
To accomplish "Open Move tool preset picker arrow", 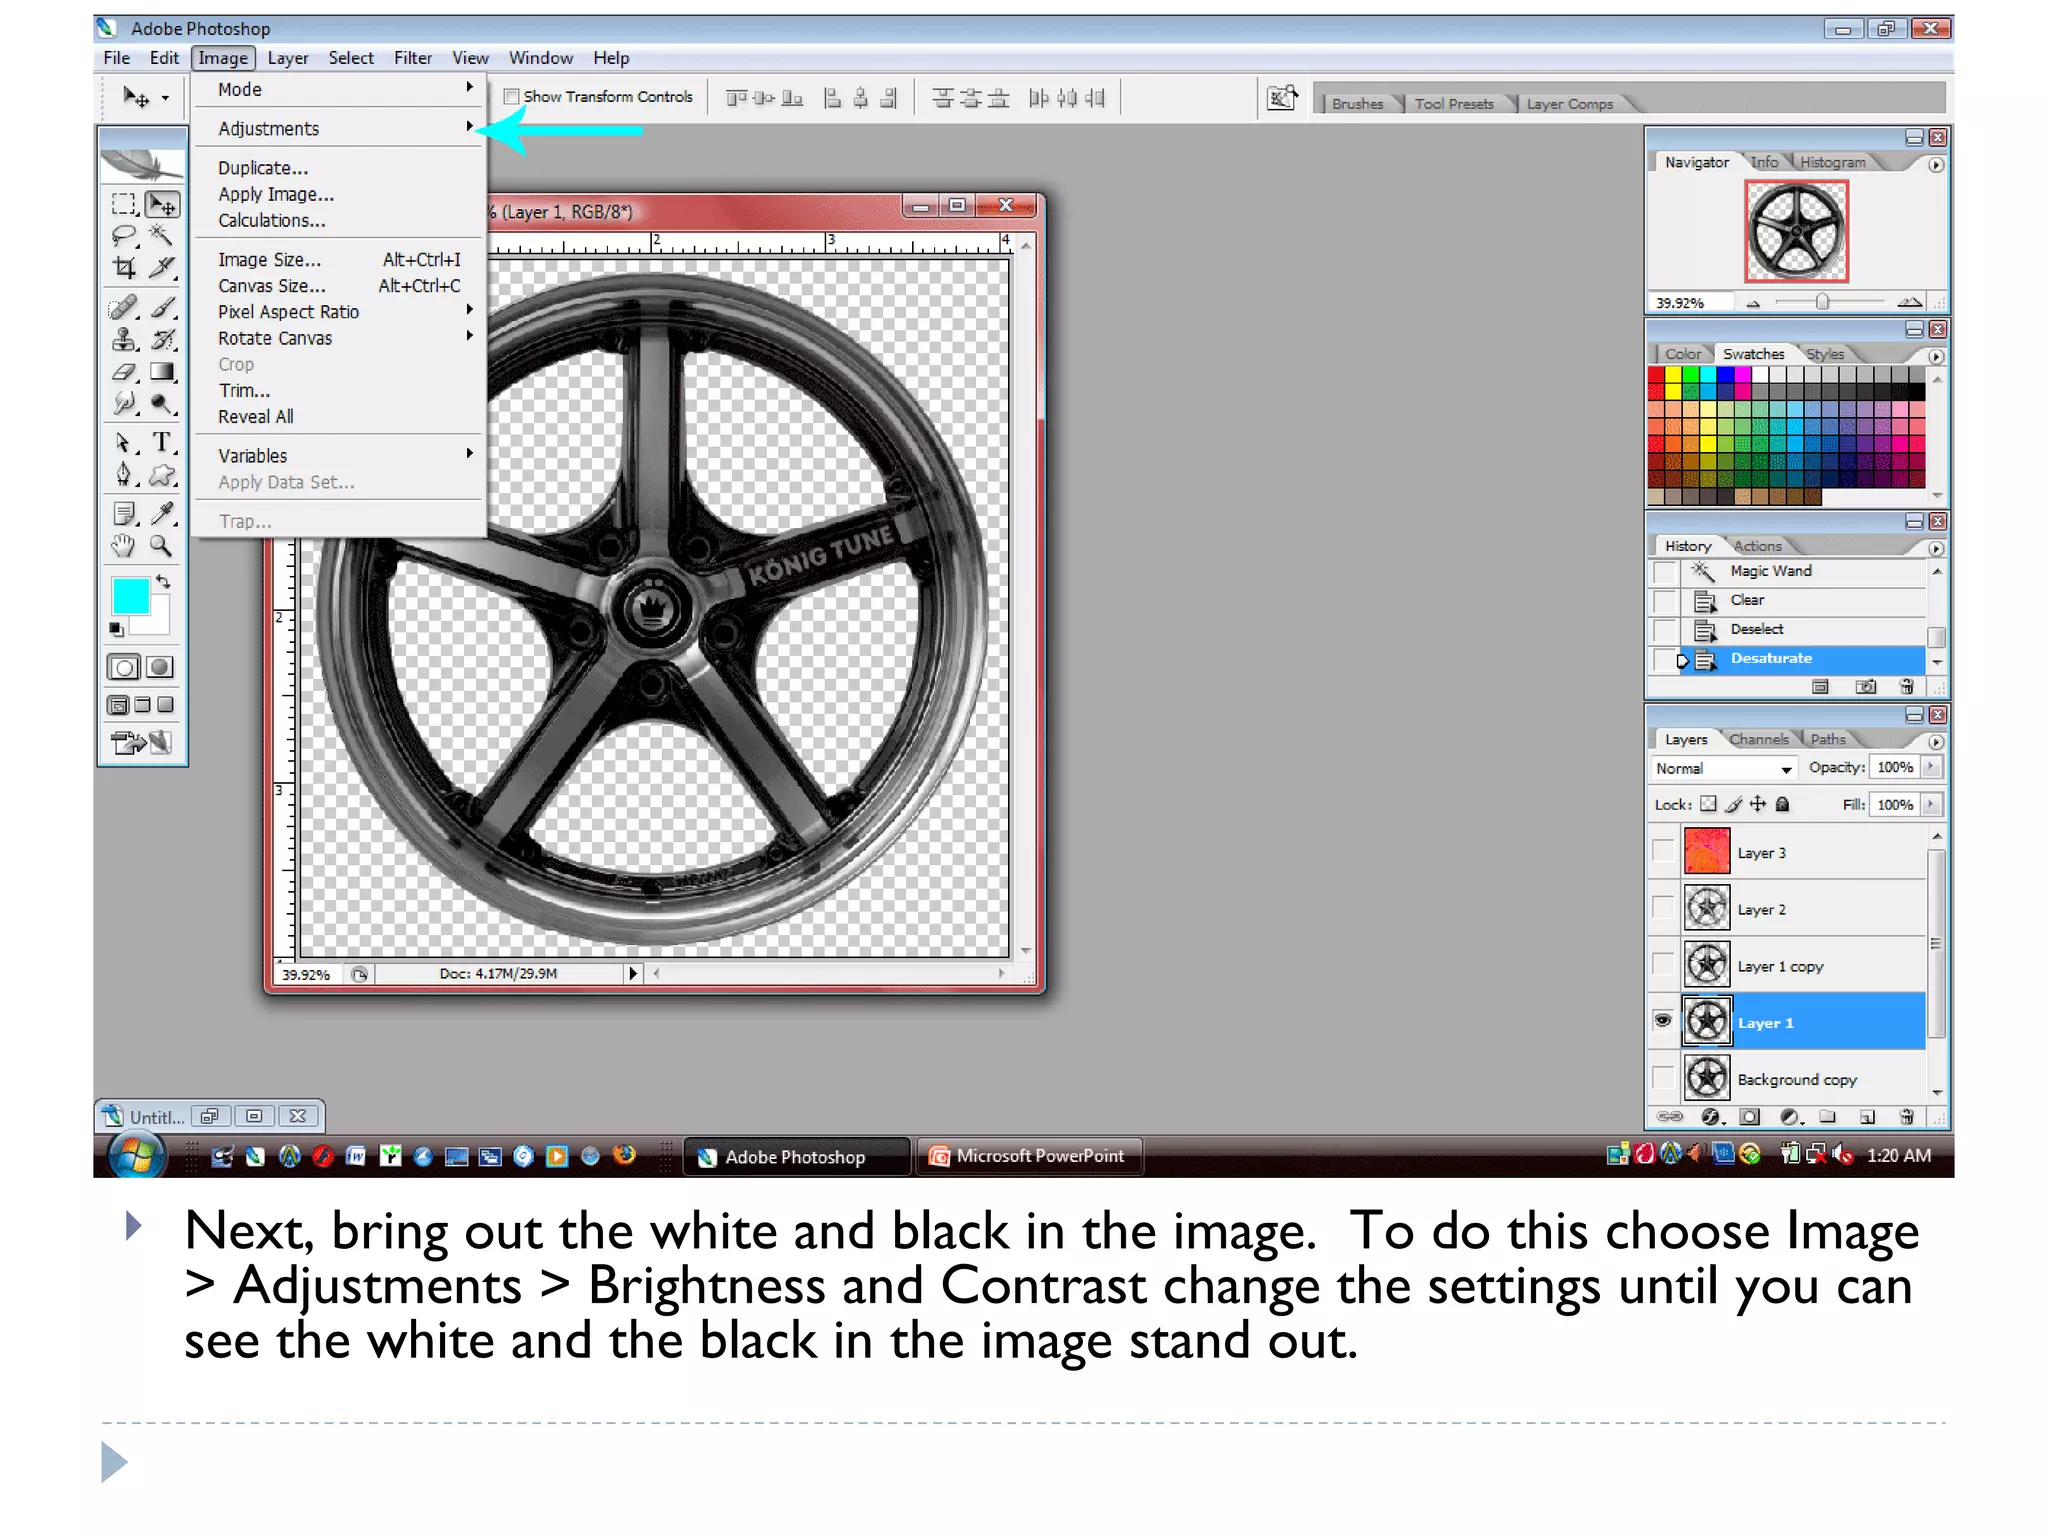I will click(x=166, y=98).
